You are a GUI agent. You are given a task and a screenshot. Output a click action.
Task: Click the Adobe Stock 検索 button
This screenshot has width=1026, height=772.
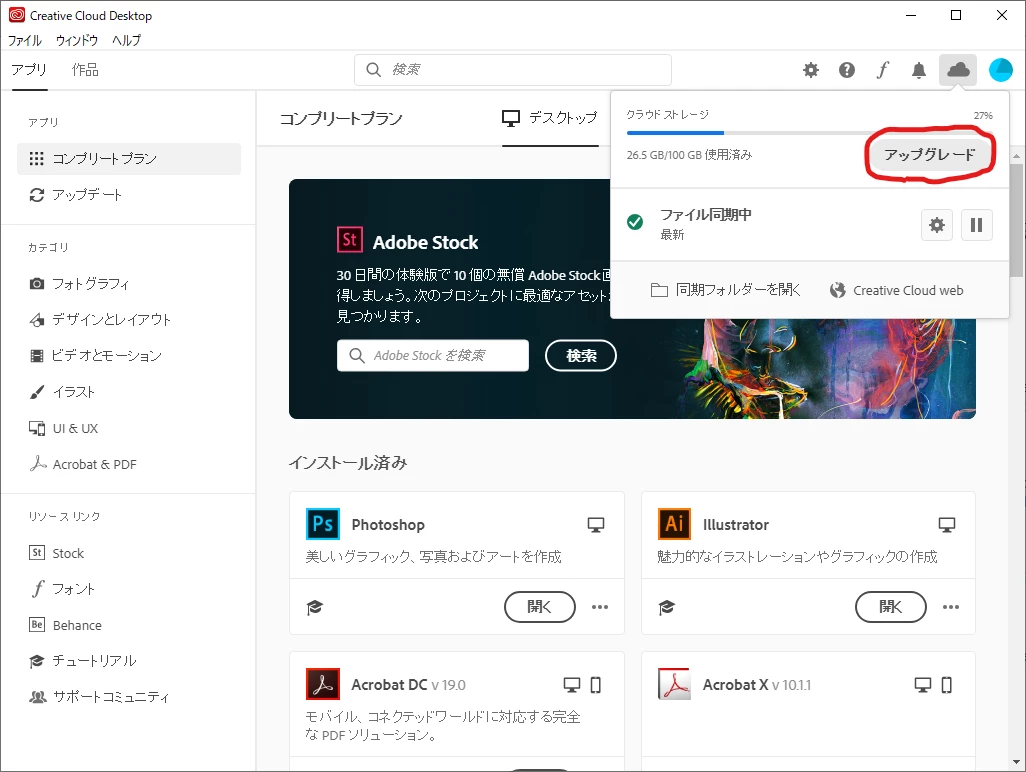581,355
